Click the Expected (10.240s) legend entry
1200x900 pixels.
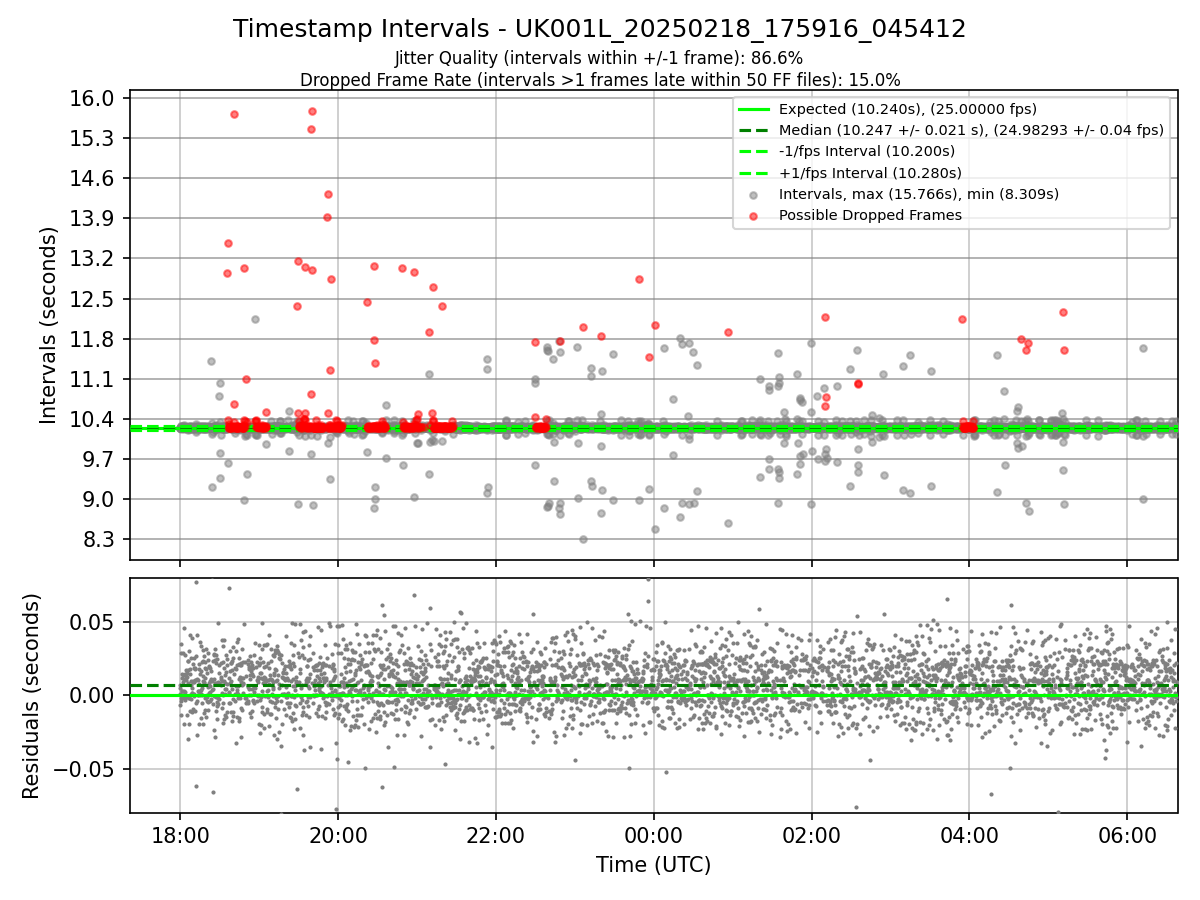[x=907, y=109]
